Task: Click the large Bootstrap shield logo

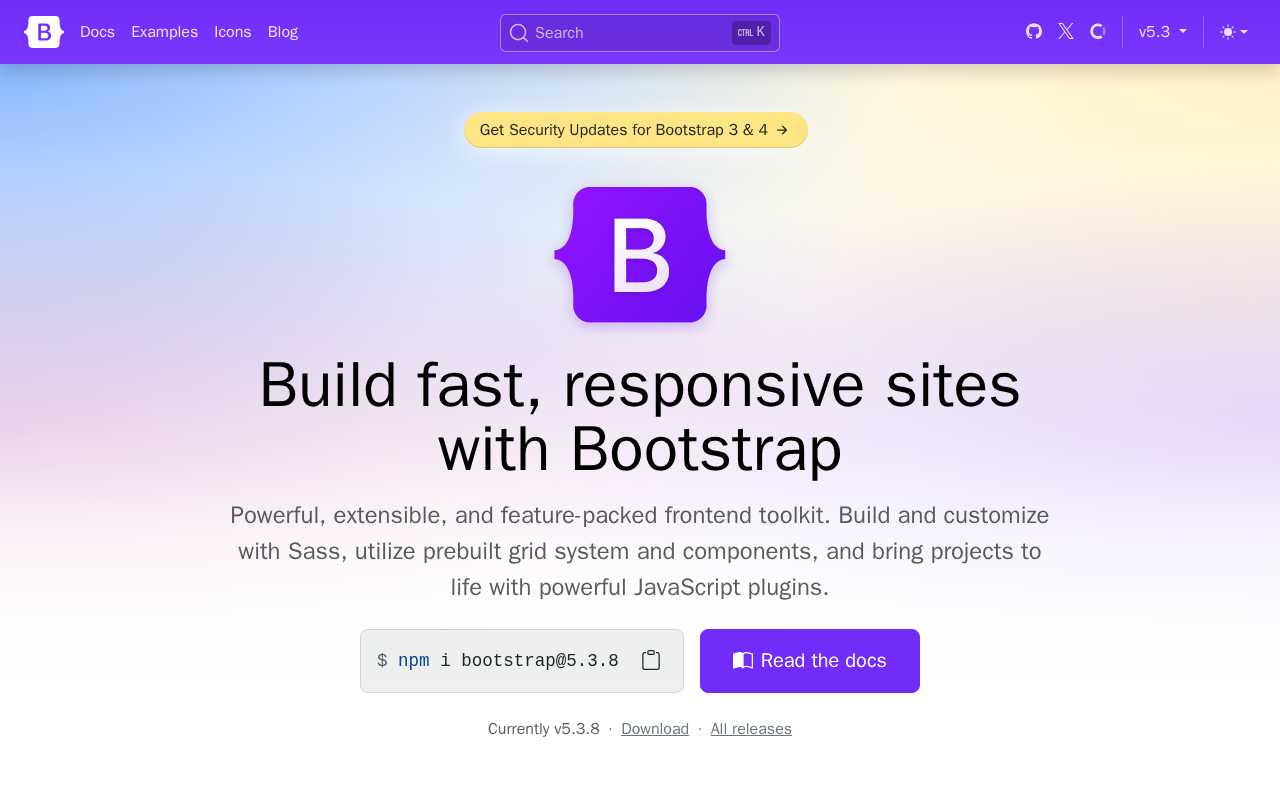Action: point(640,254)
